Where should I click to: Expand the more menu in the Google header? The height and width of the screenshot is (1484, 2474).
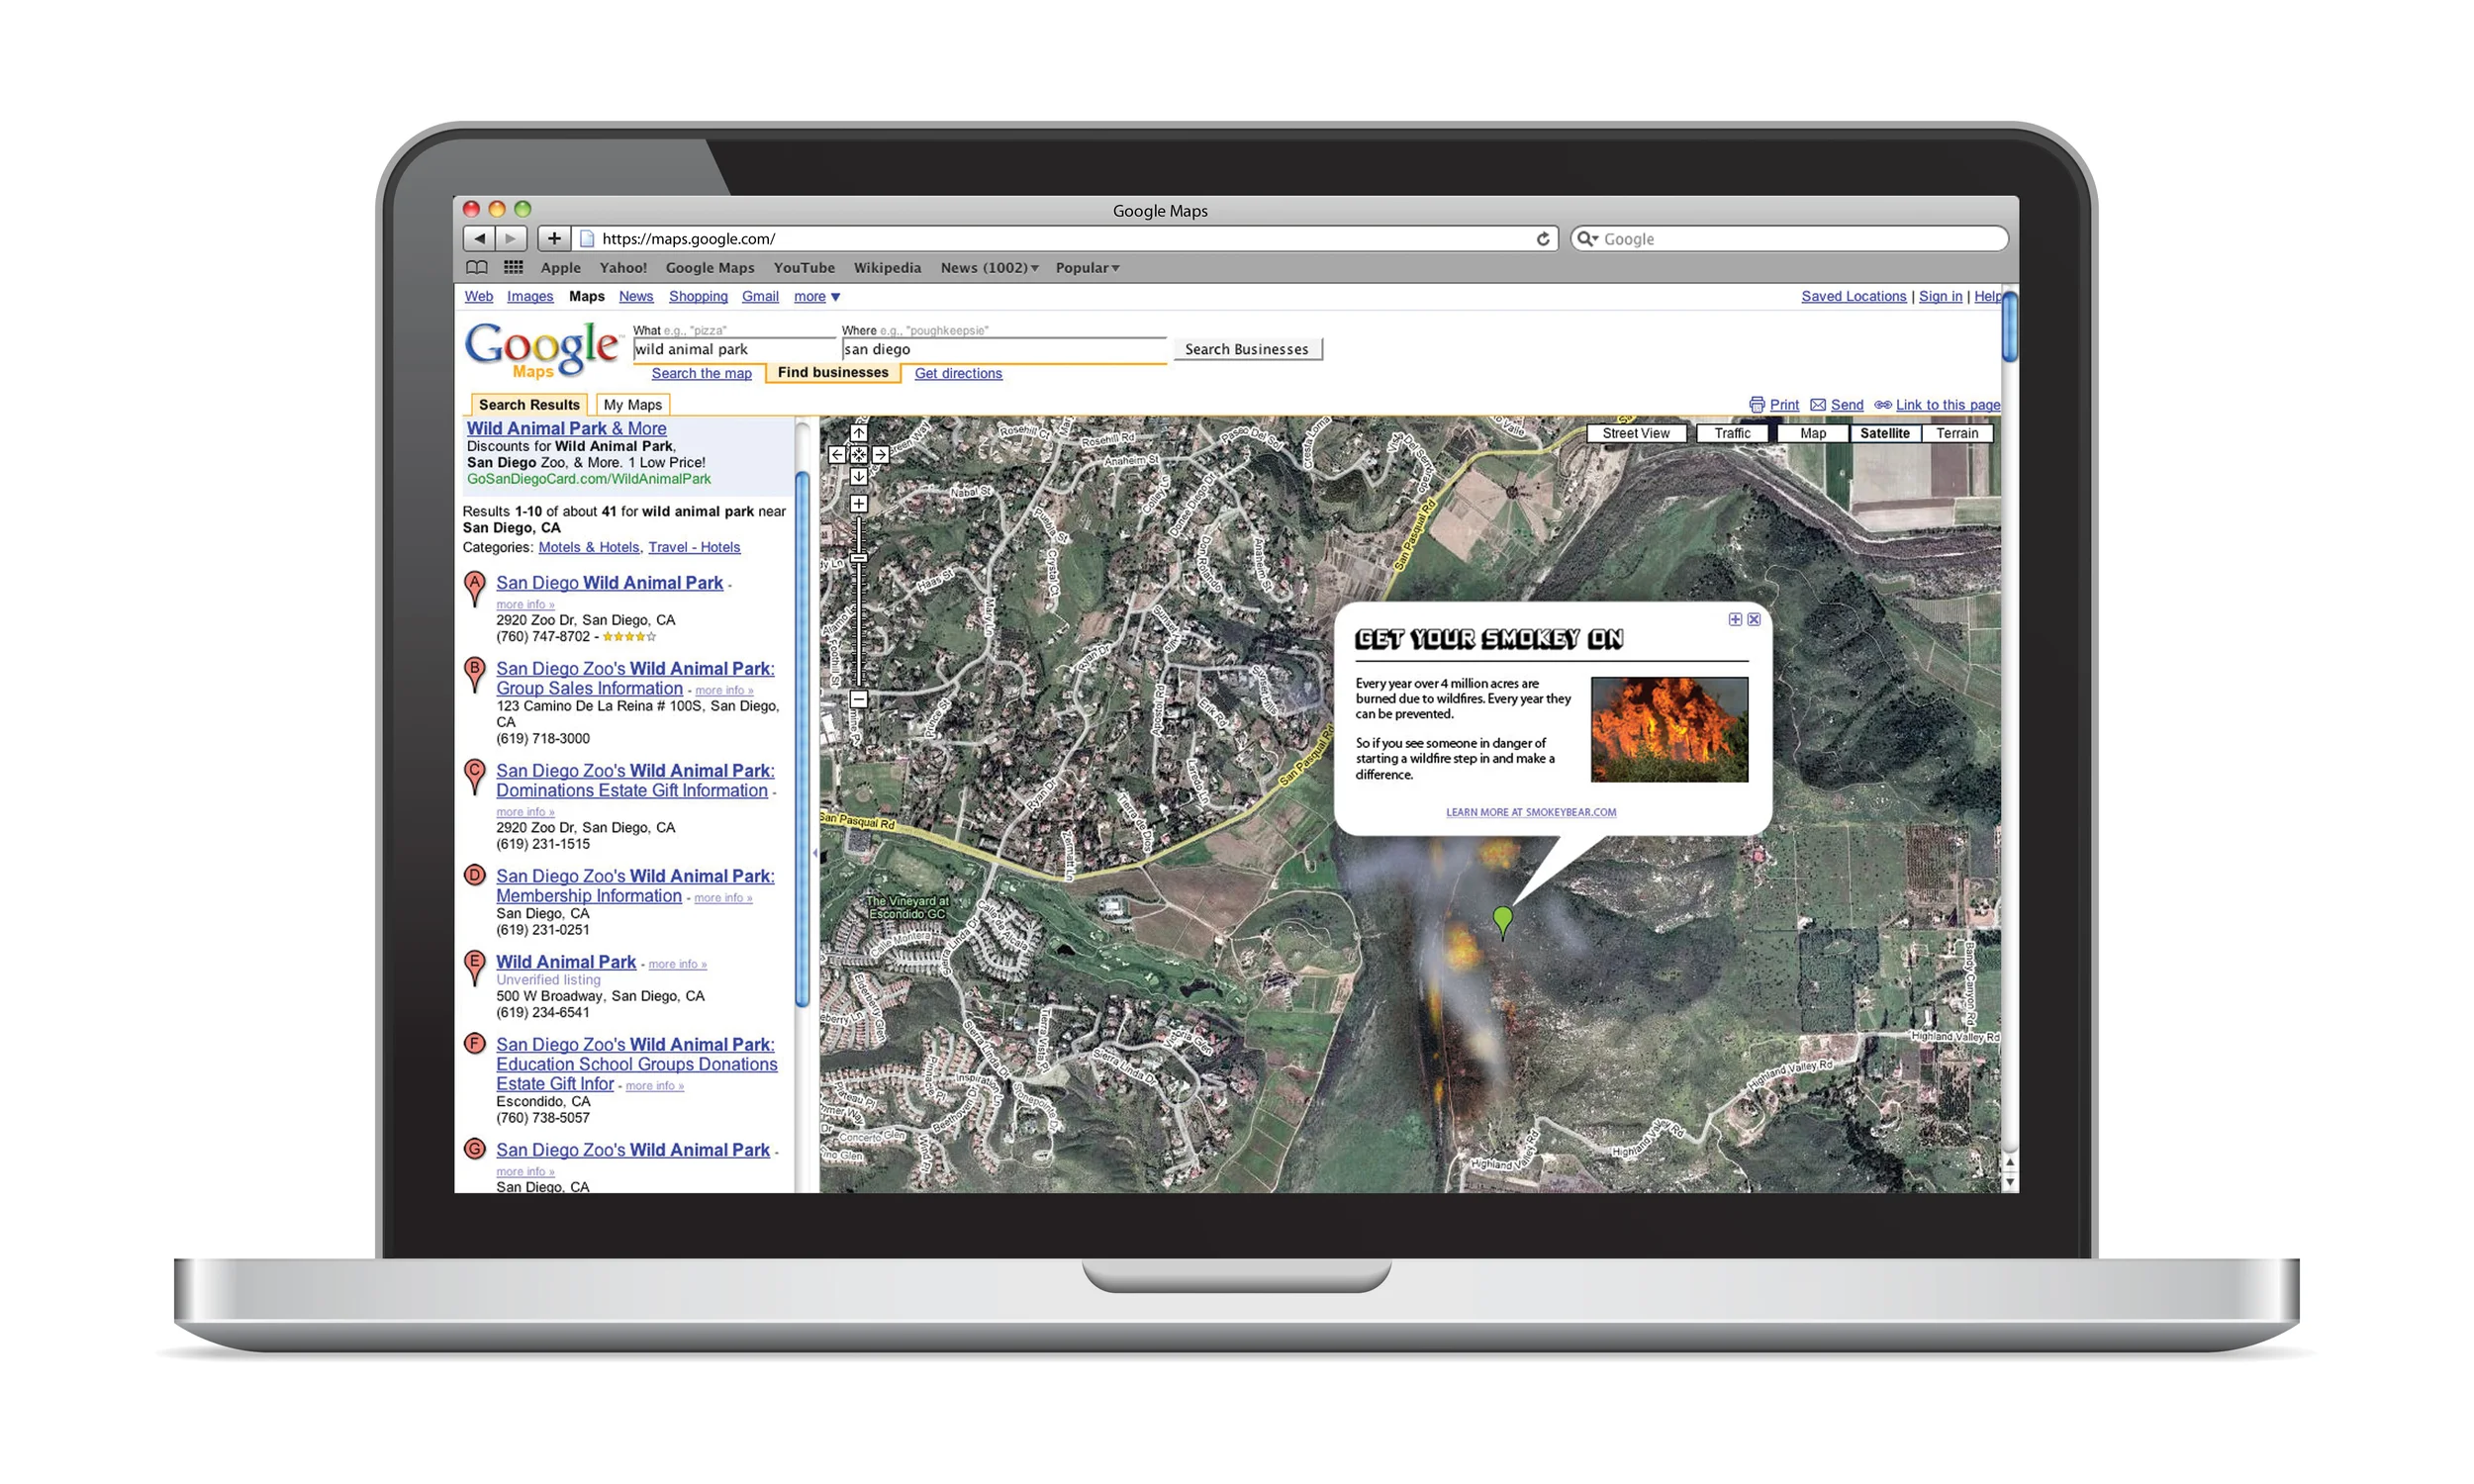[x=815, y=296]
